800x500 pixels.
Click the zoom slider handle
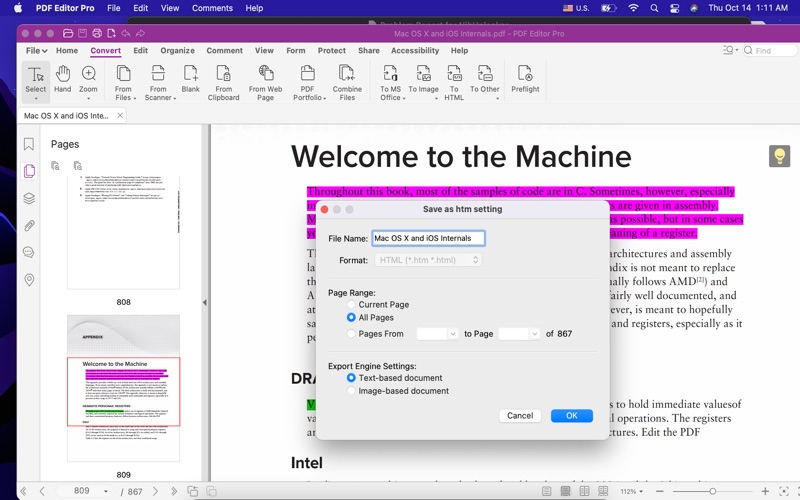(712, 491)
